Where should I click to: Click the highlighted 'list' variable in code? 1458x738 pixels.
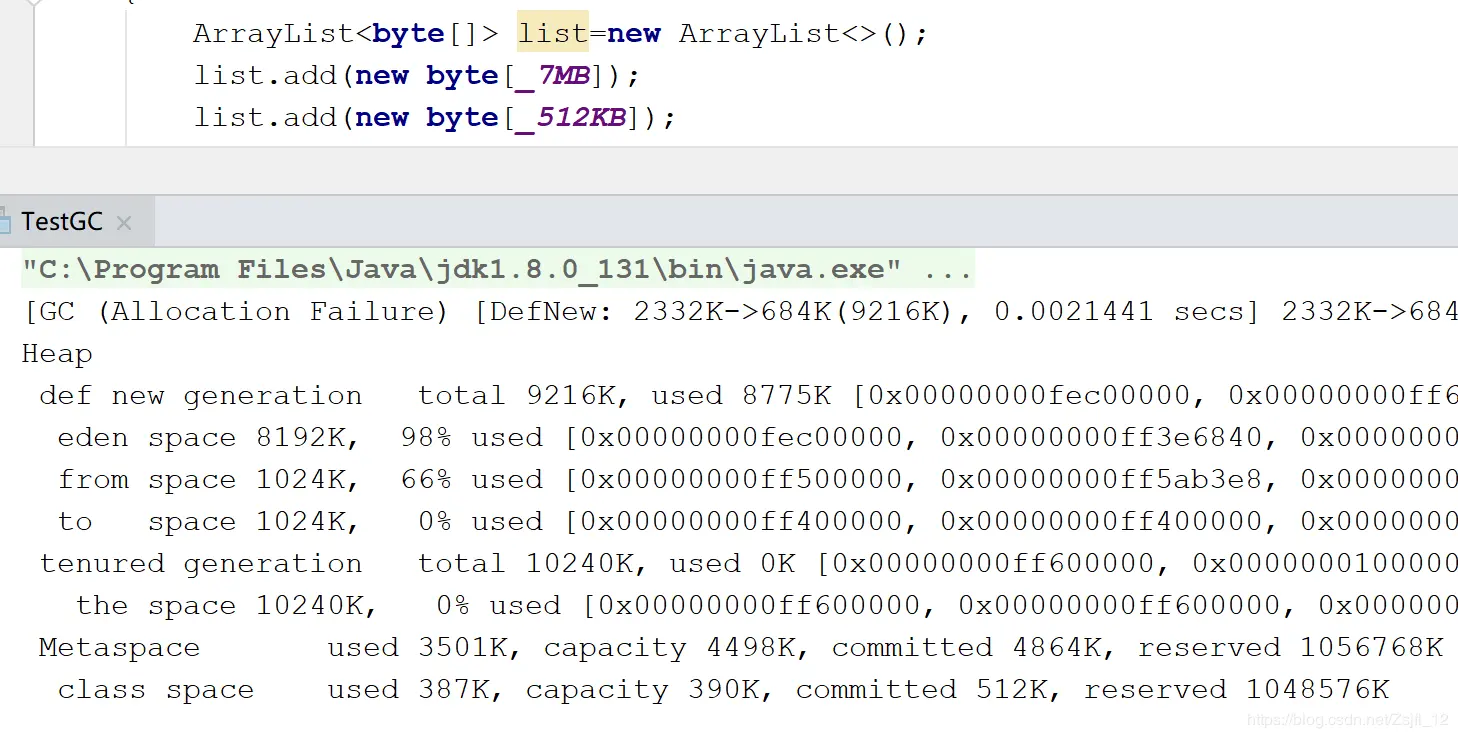553,33
